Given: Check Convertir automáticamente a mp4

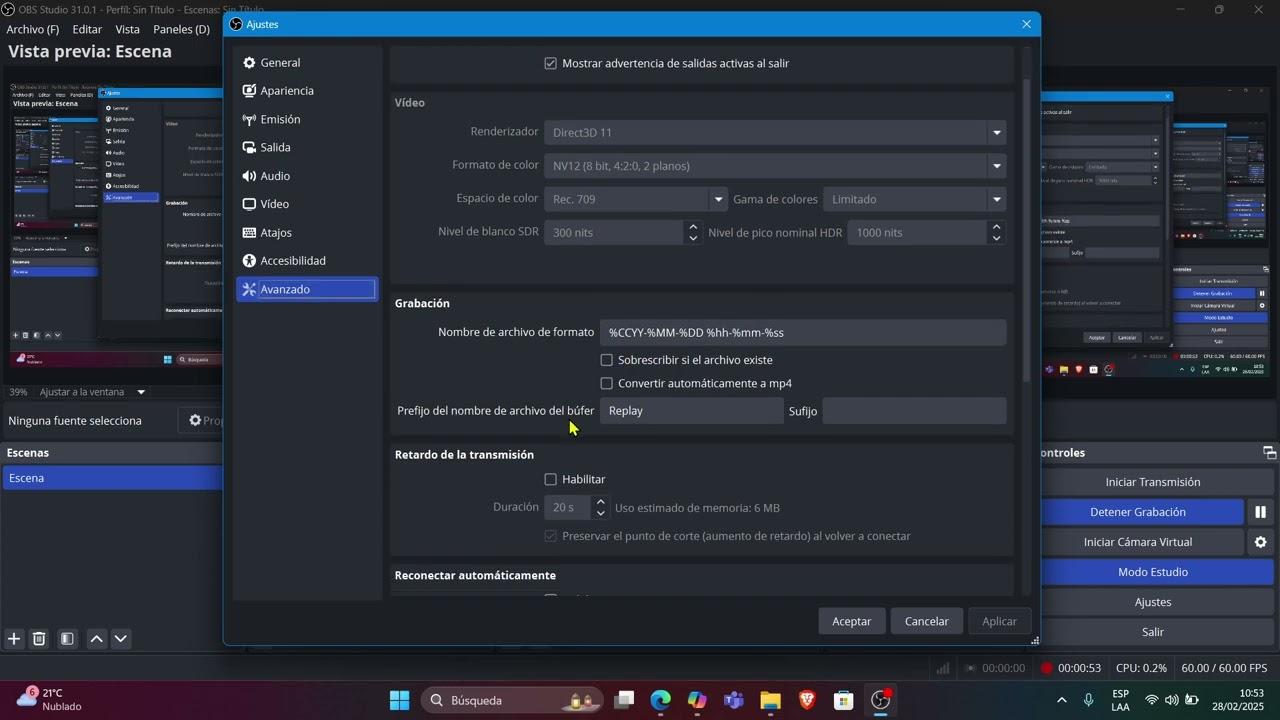Looking at the screenshot, I should 606,384.
